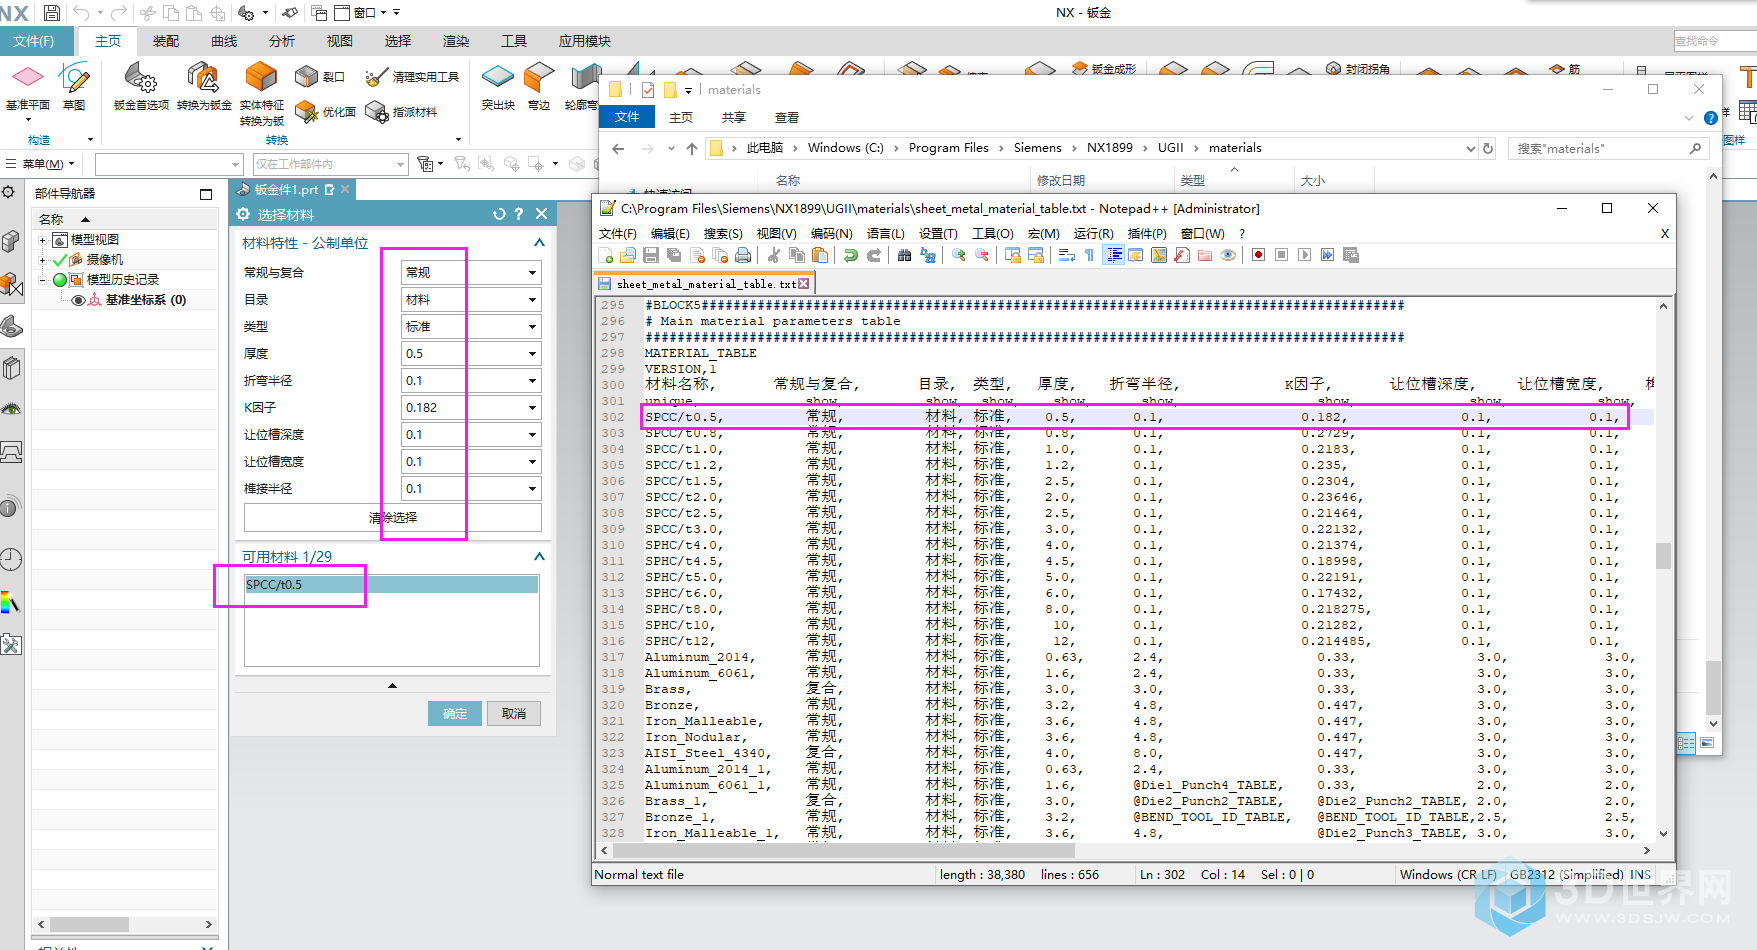Click the 清除选择 button

click(393, 517)
